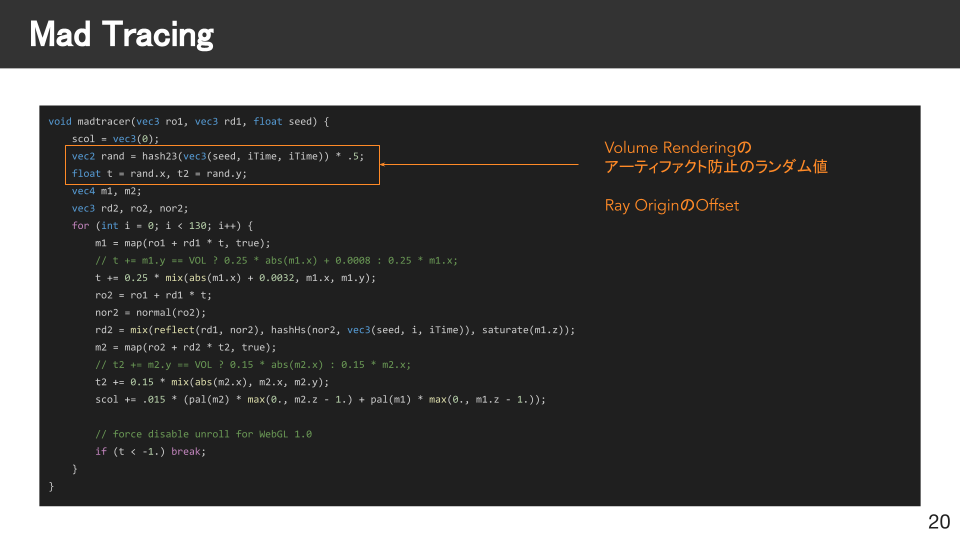Click the "void madtracer" function signature line

click(x=188, y=121)
